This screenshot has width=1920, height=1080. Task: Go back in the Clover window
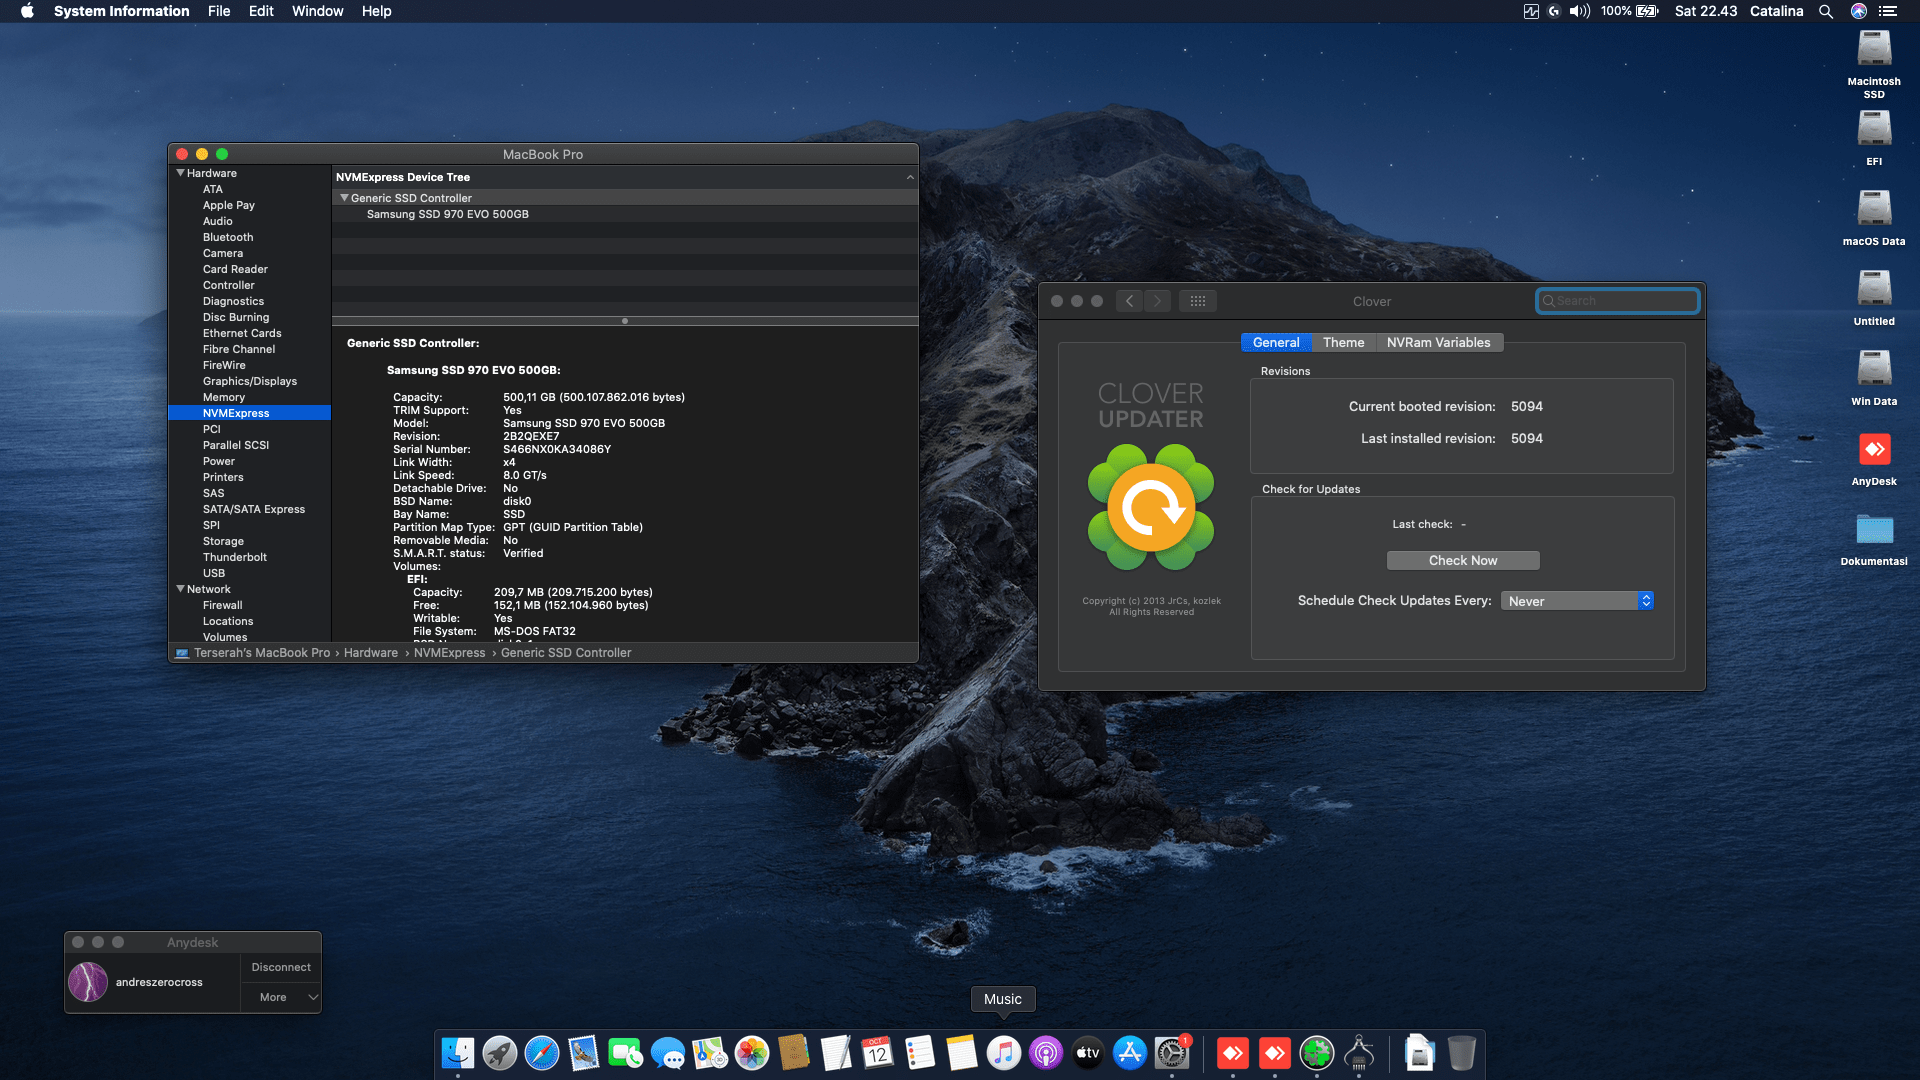pyautogui.click(x=1129, y=301)
